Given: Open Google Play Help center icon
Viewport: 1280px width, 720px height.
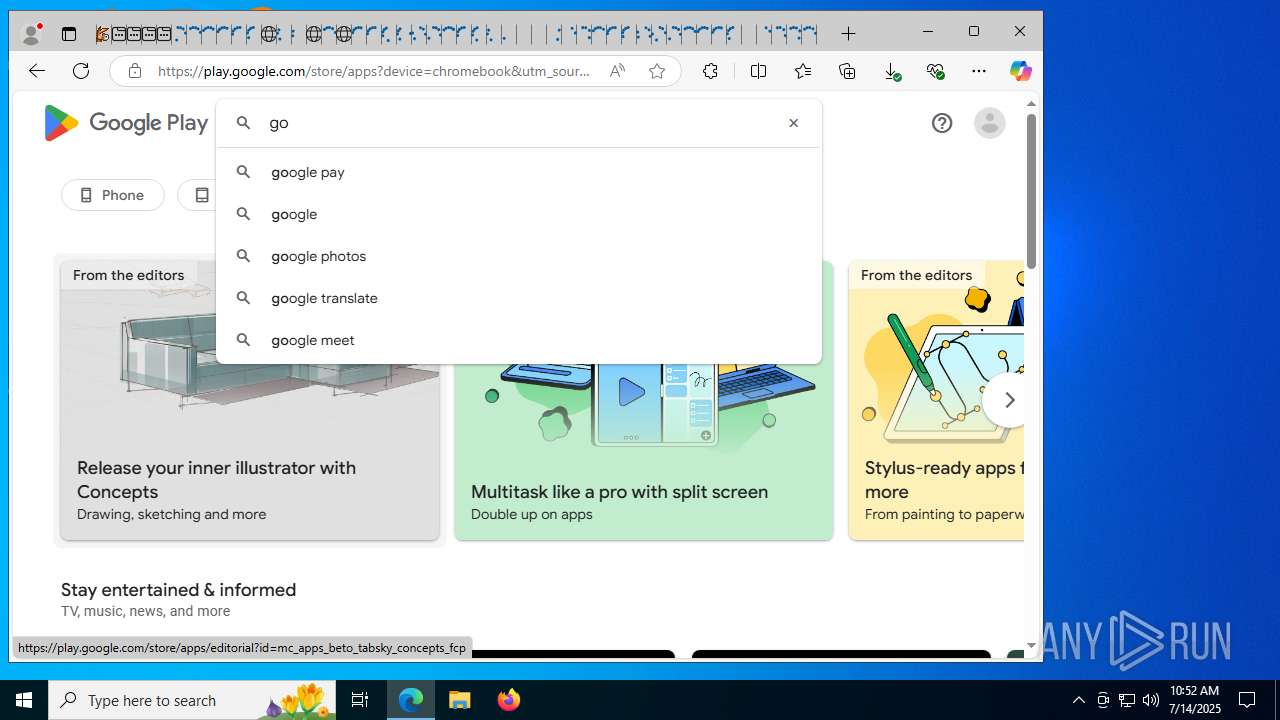Looking at the screenshot, I should [942, 123].
